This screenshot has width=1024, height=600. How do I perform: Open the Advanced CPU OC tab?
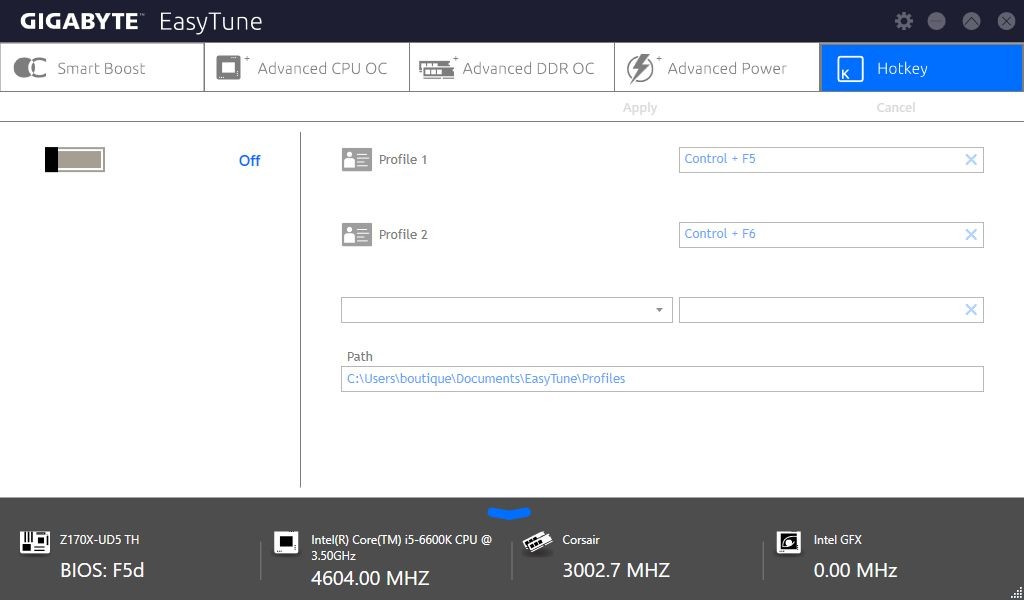click(307, 68)
